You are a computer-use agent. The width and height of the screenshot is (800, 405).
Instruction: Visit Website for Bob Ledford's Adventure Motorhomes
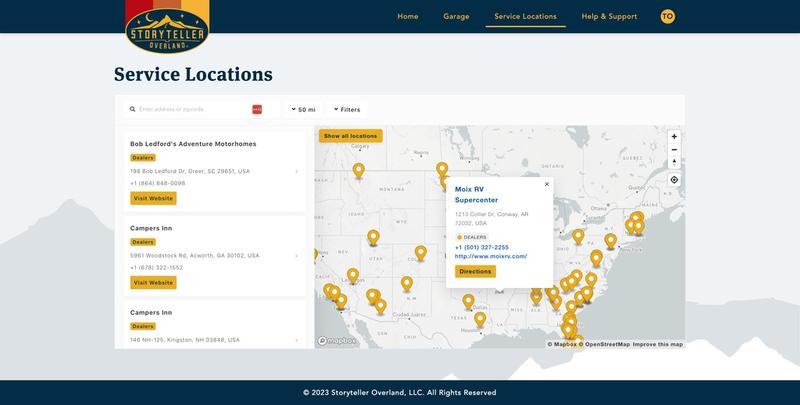pyautogui.click(x=153, y=198)
